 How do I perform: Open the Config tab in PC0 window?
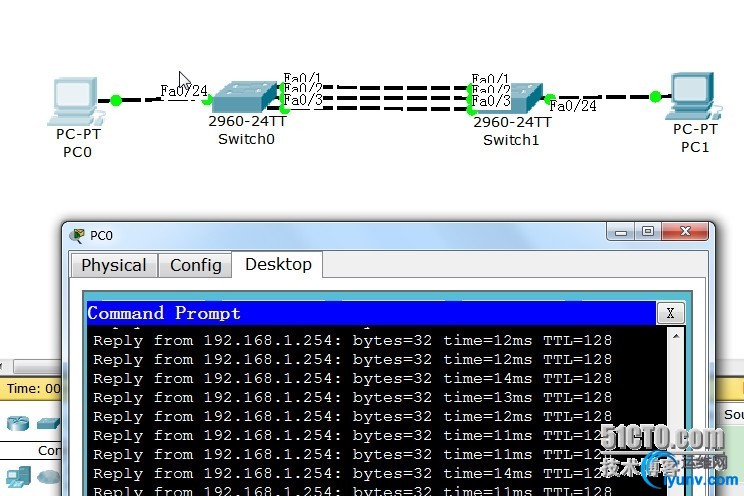195,265
